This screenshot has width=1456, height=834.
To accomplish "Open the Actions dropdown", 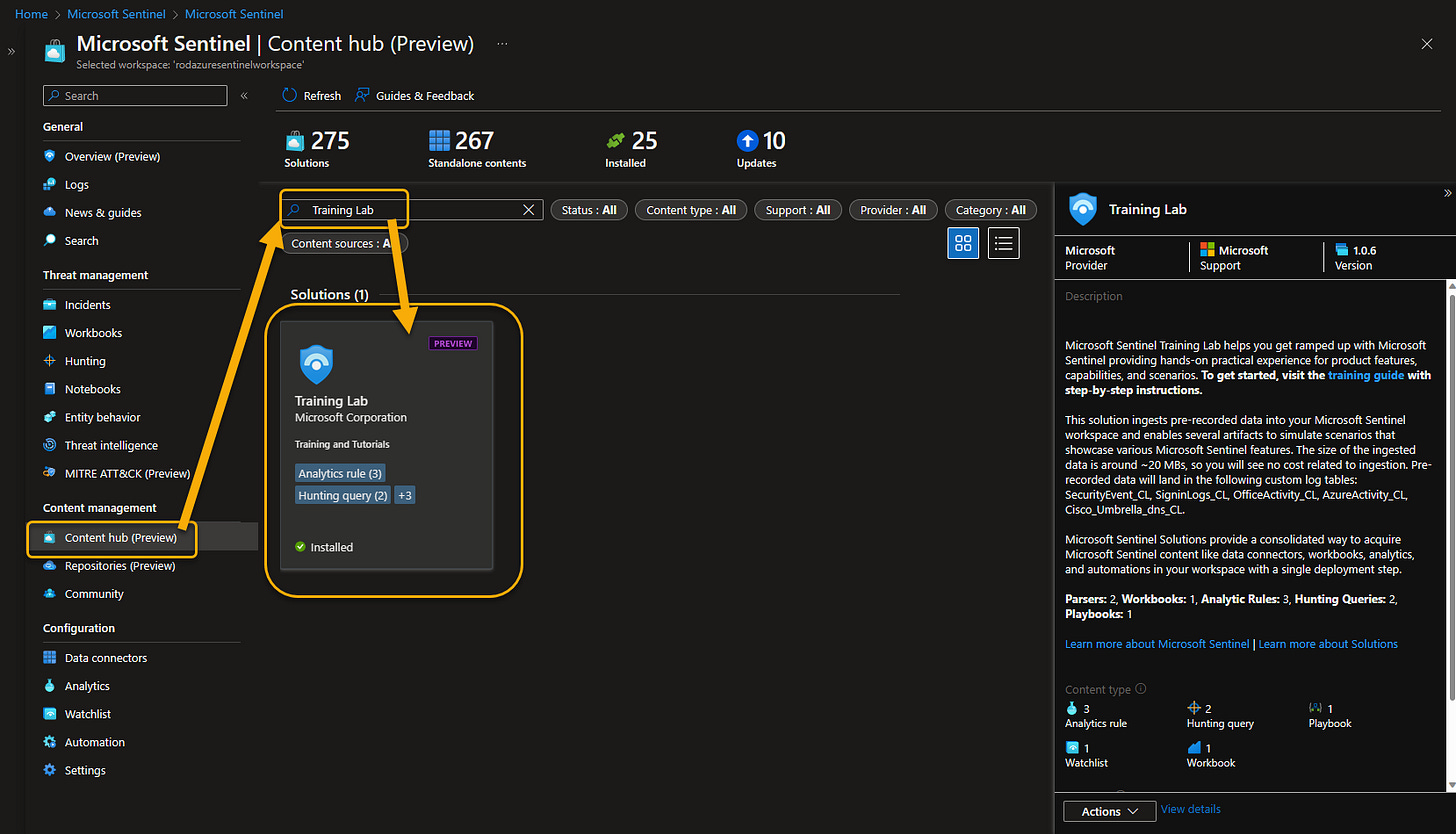I will tap(1110, 811).
